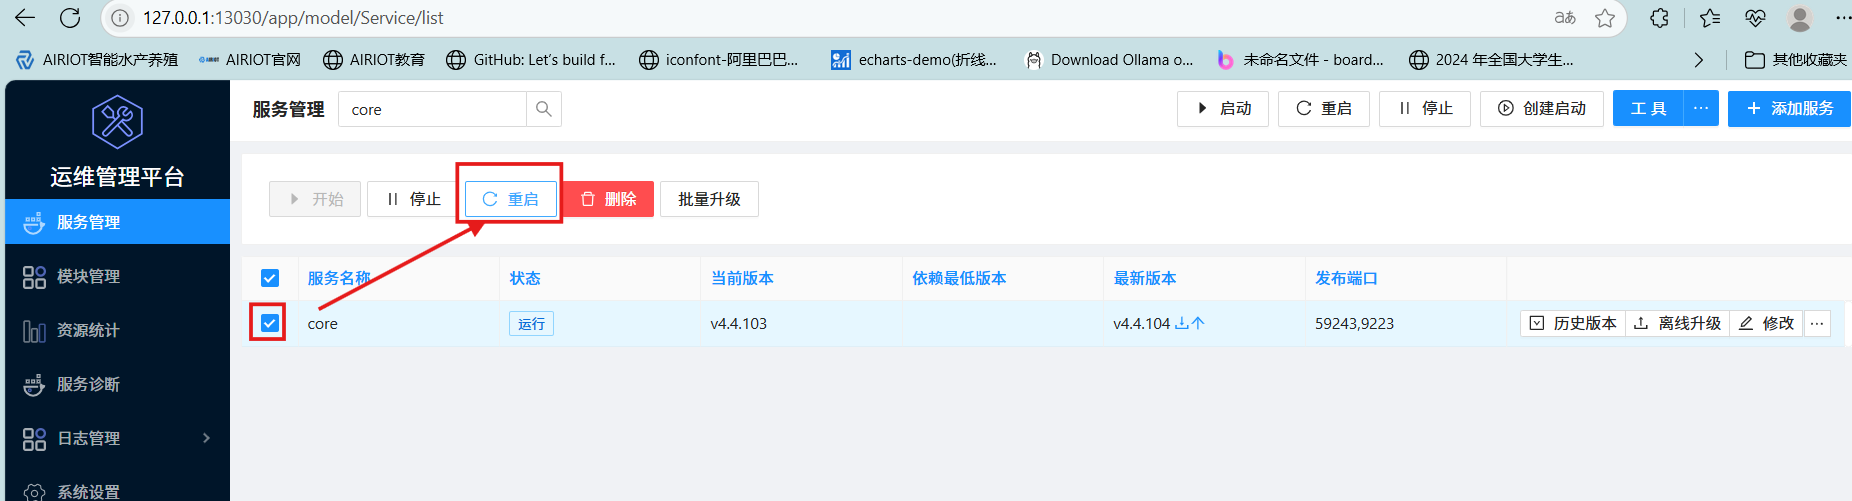Image resolution: width=1852 pixels, height=501 pixels.
Task: Click the red 删除 button
Action: point(608,199)
